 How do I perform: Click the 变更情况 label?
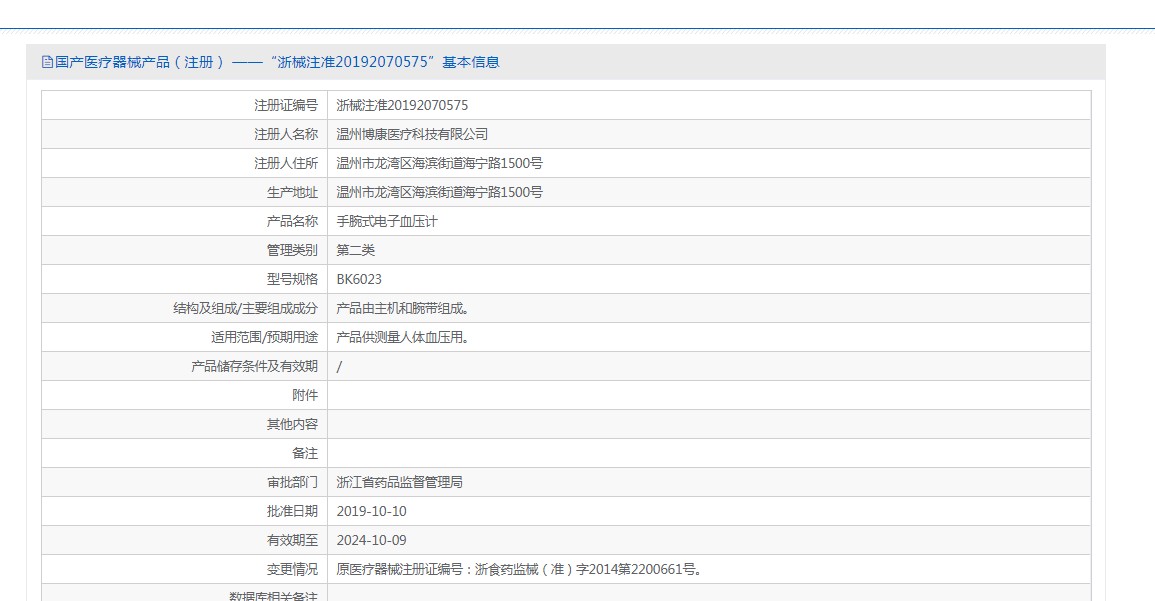(292, 569)
